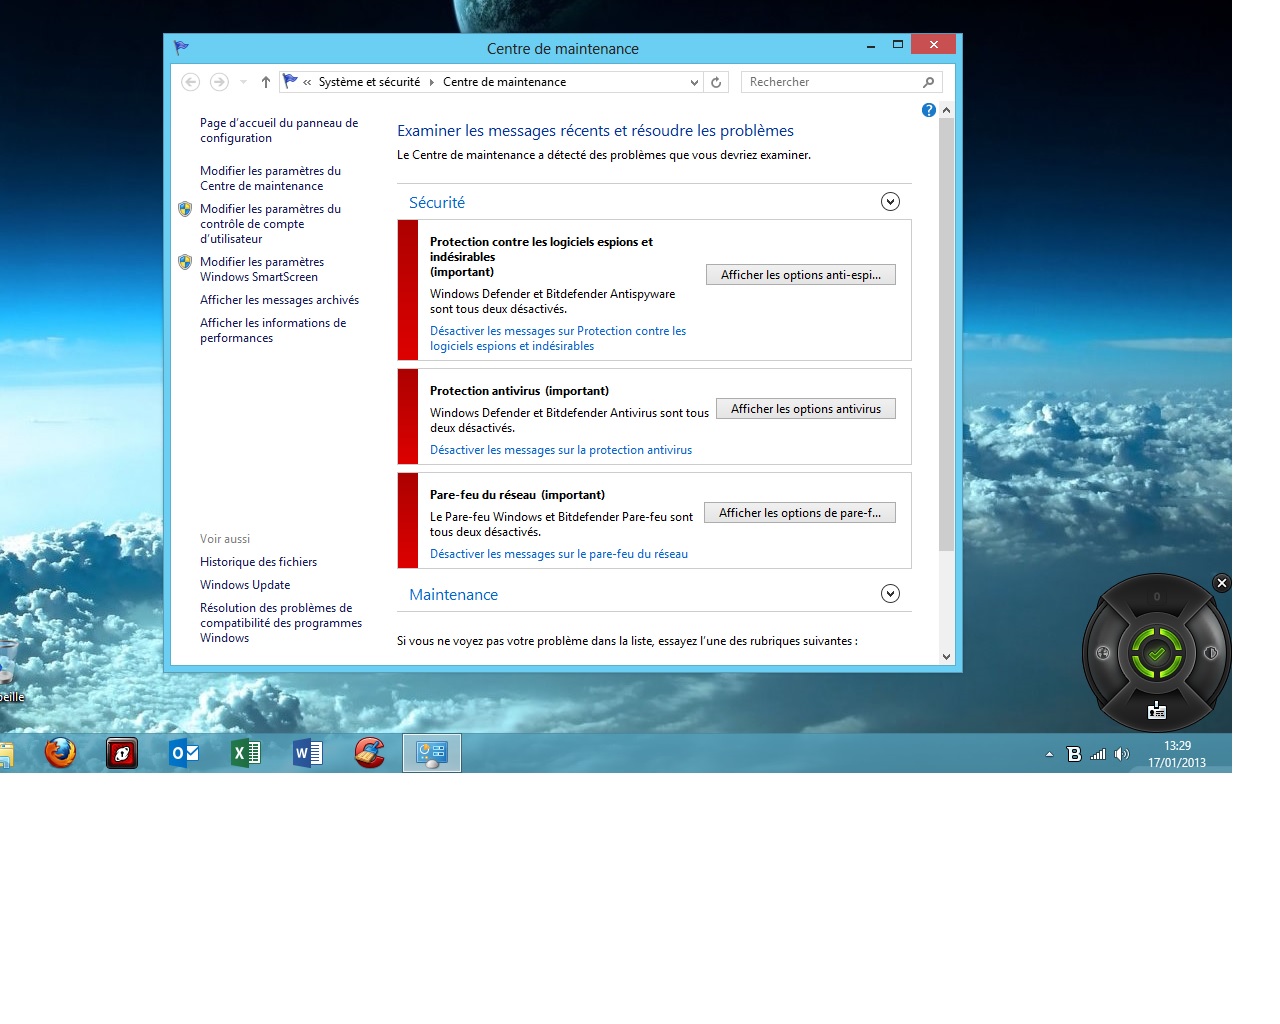
Task: Open Historique des fichiers link
Action: 258,562
